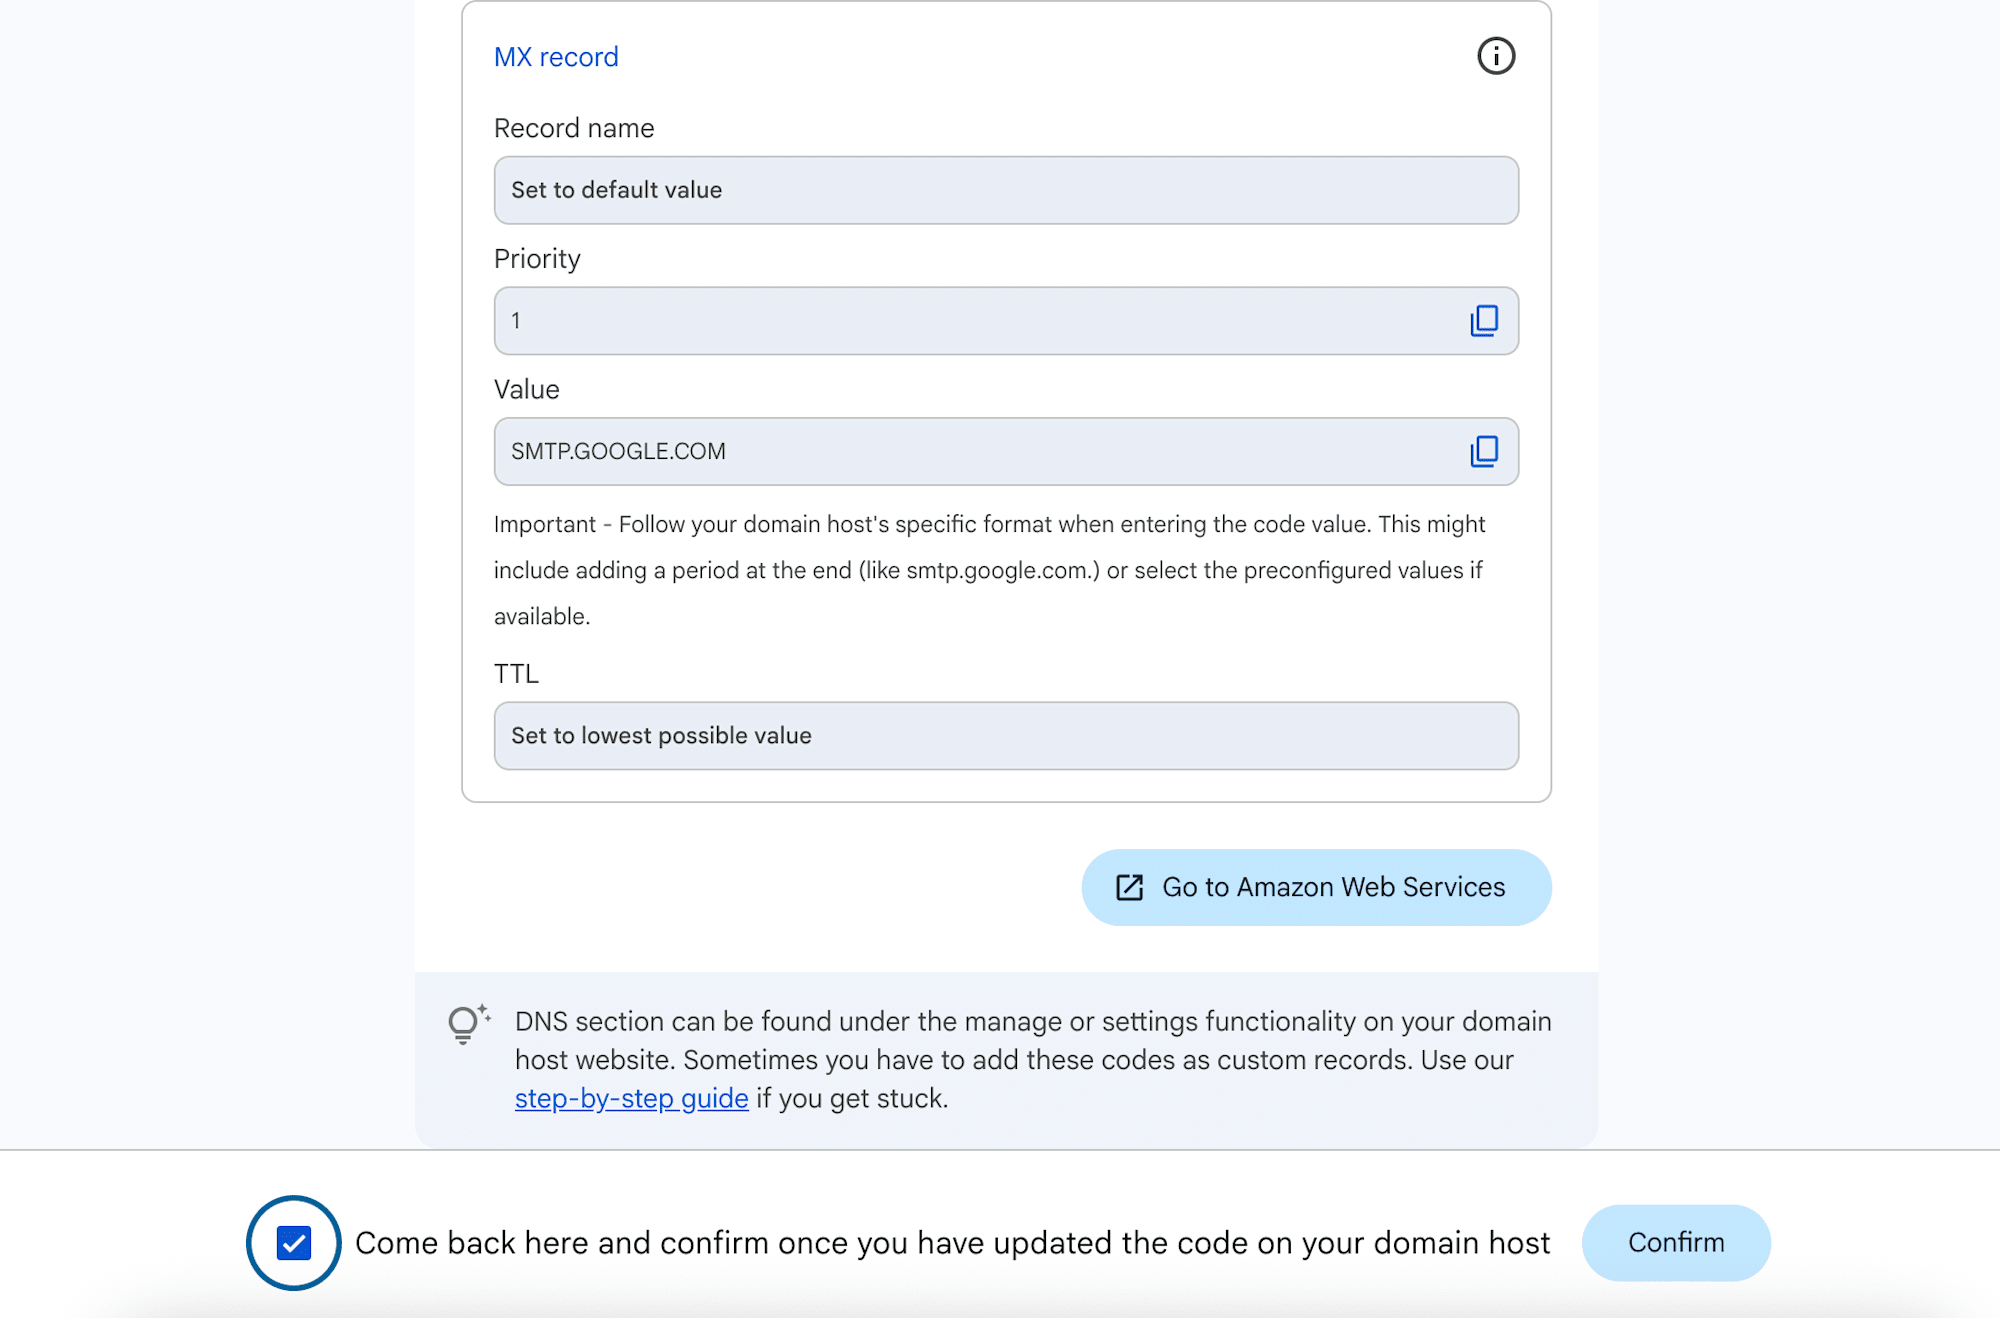
Task: Uncheck the domain host confirmation checkbox
Action: tap(294, 1243)
